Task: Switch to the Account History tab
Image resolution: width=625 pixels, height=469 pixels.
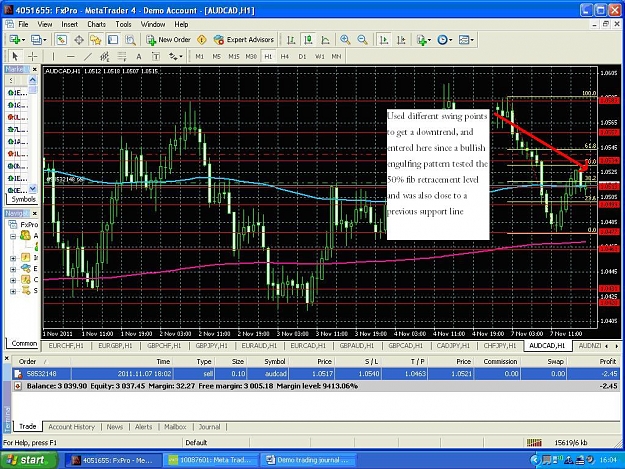Action: (x=72, y=427)
